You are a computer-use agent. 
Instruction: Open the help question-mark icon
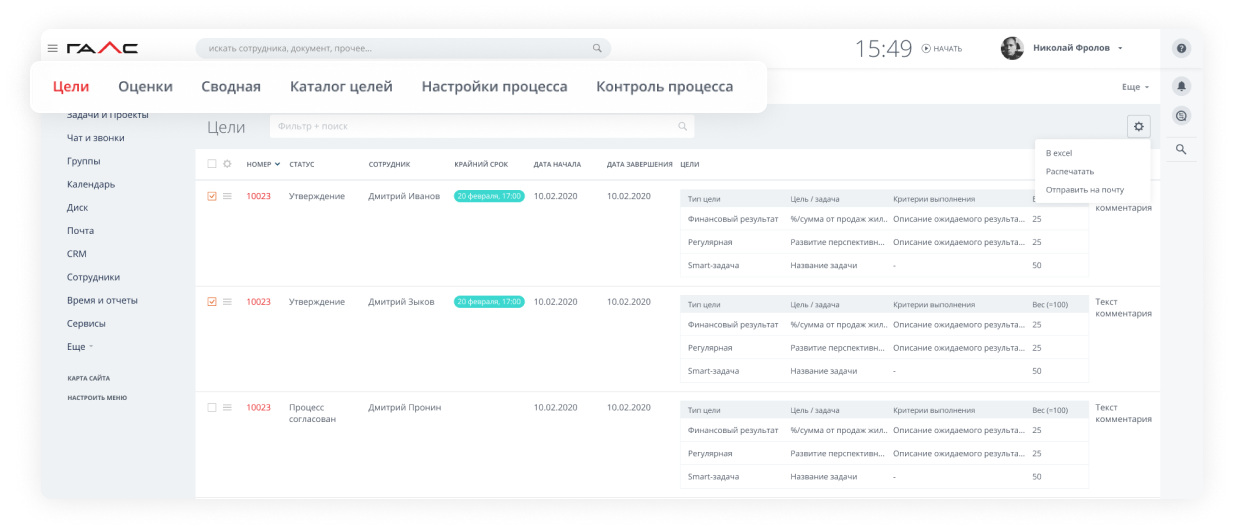[1181, 48]
